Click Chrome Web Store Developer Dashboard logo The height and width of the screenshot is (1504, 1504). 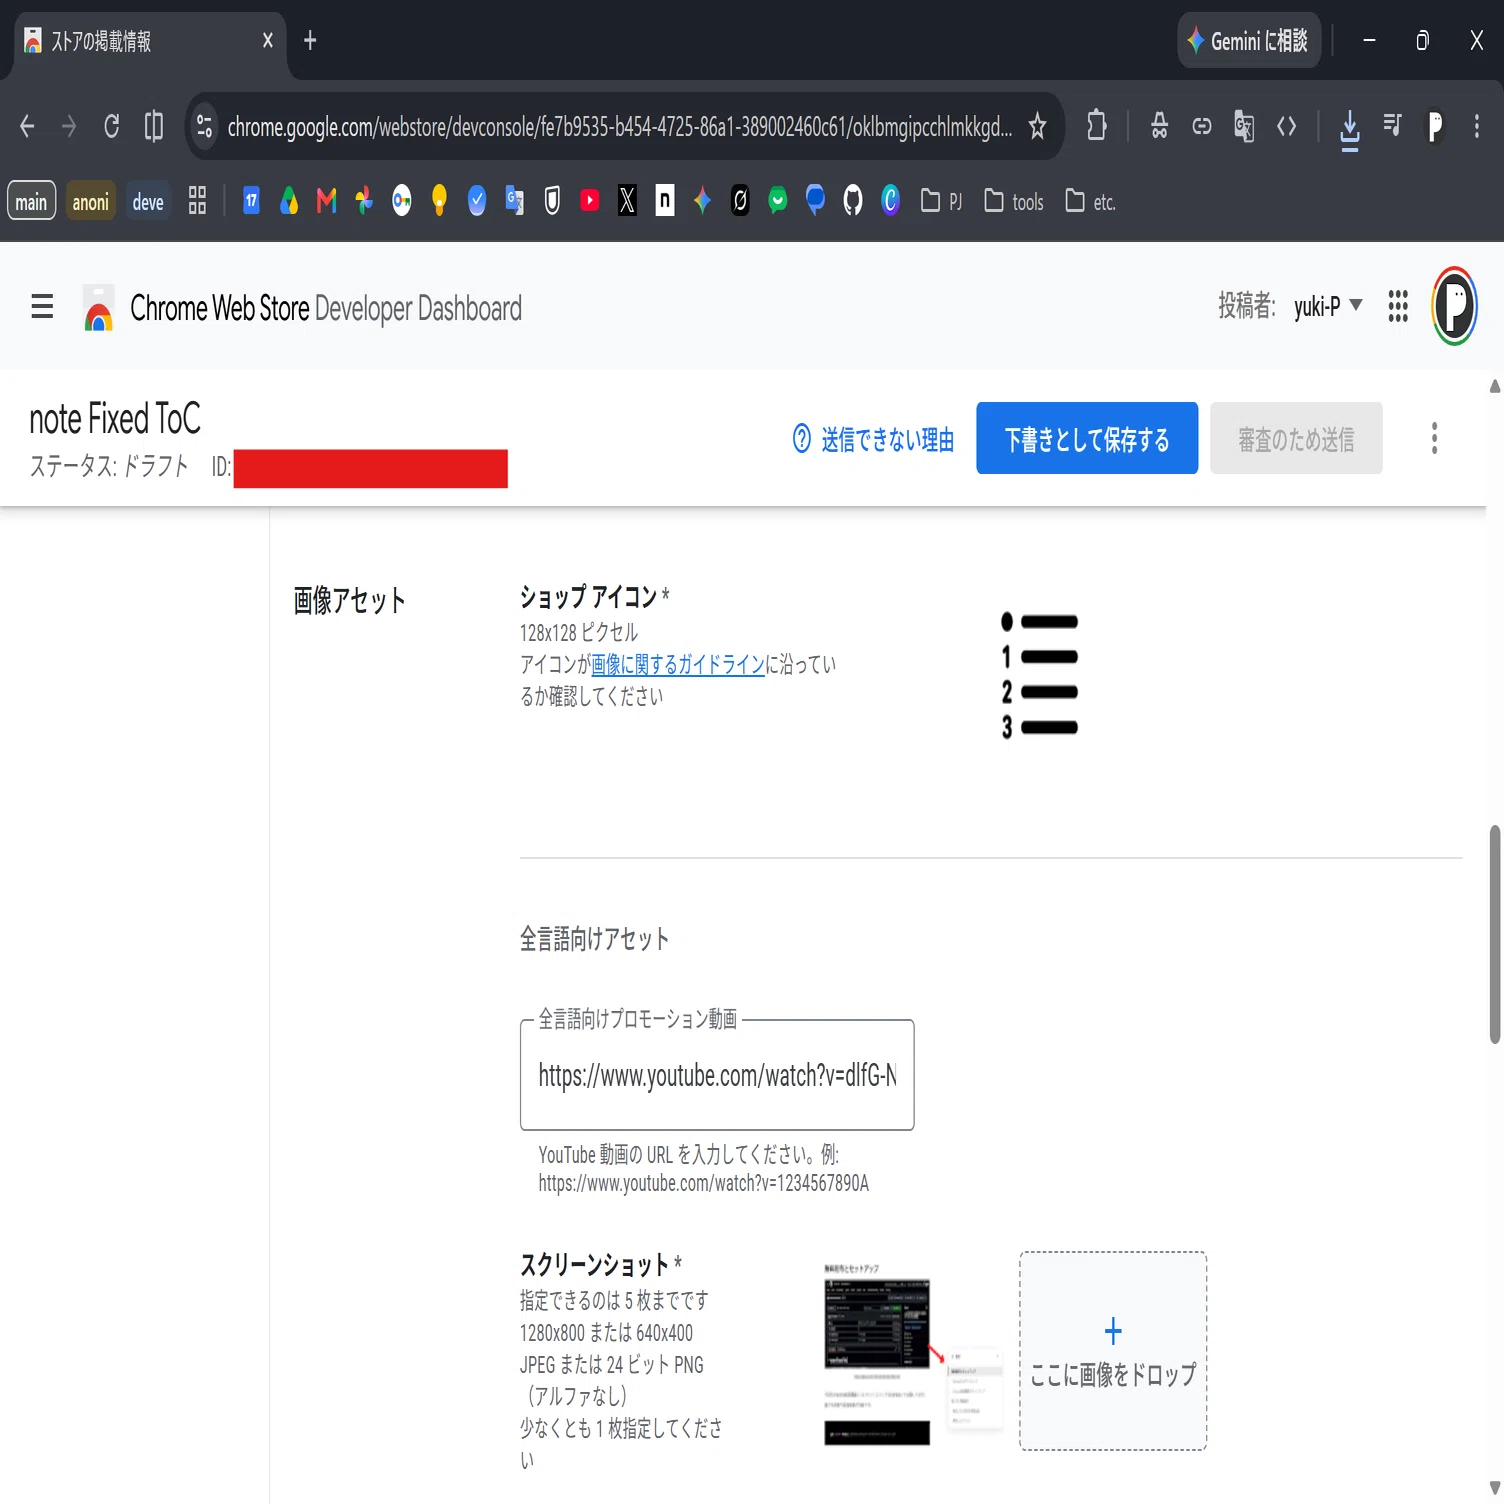(x=301, y=308)
